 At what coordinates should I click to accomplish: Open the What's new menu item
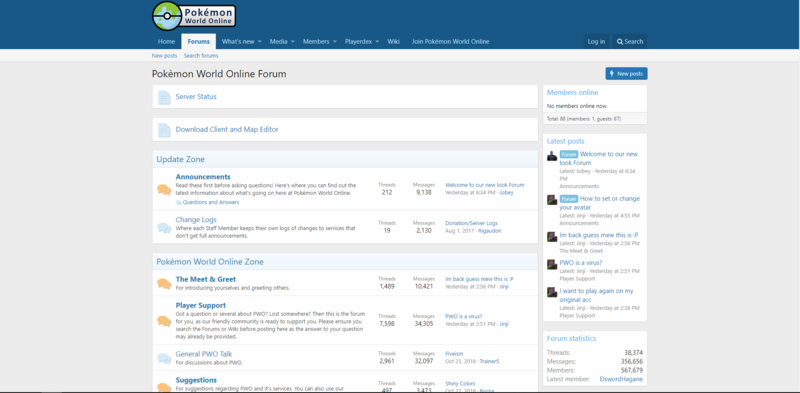point(238,42)
